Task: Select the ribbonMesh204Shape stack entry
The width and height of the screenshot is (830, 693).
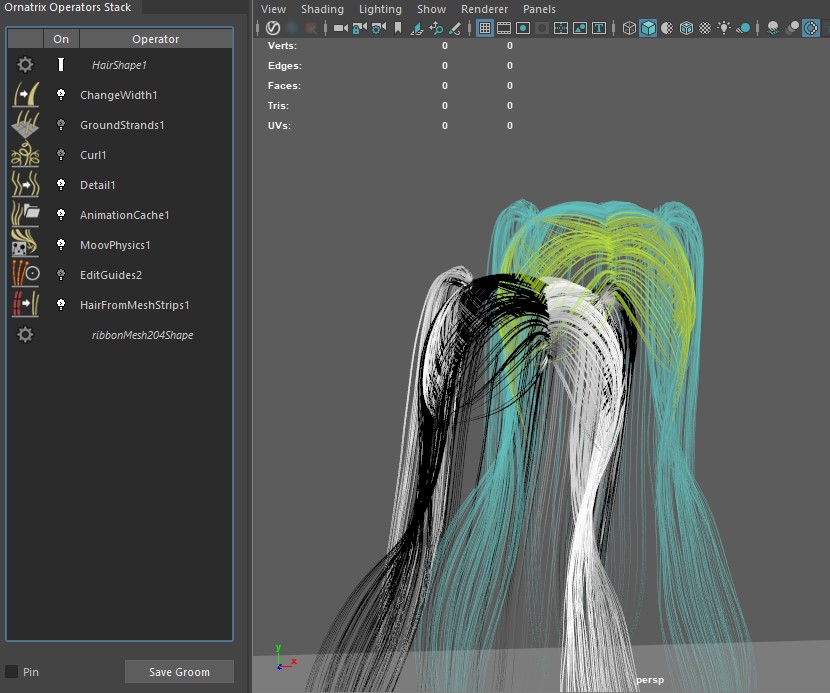Action: point(142,335)
